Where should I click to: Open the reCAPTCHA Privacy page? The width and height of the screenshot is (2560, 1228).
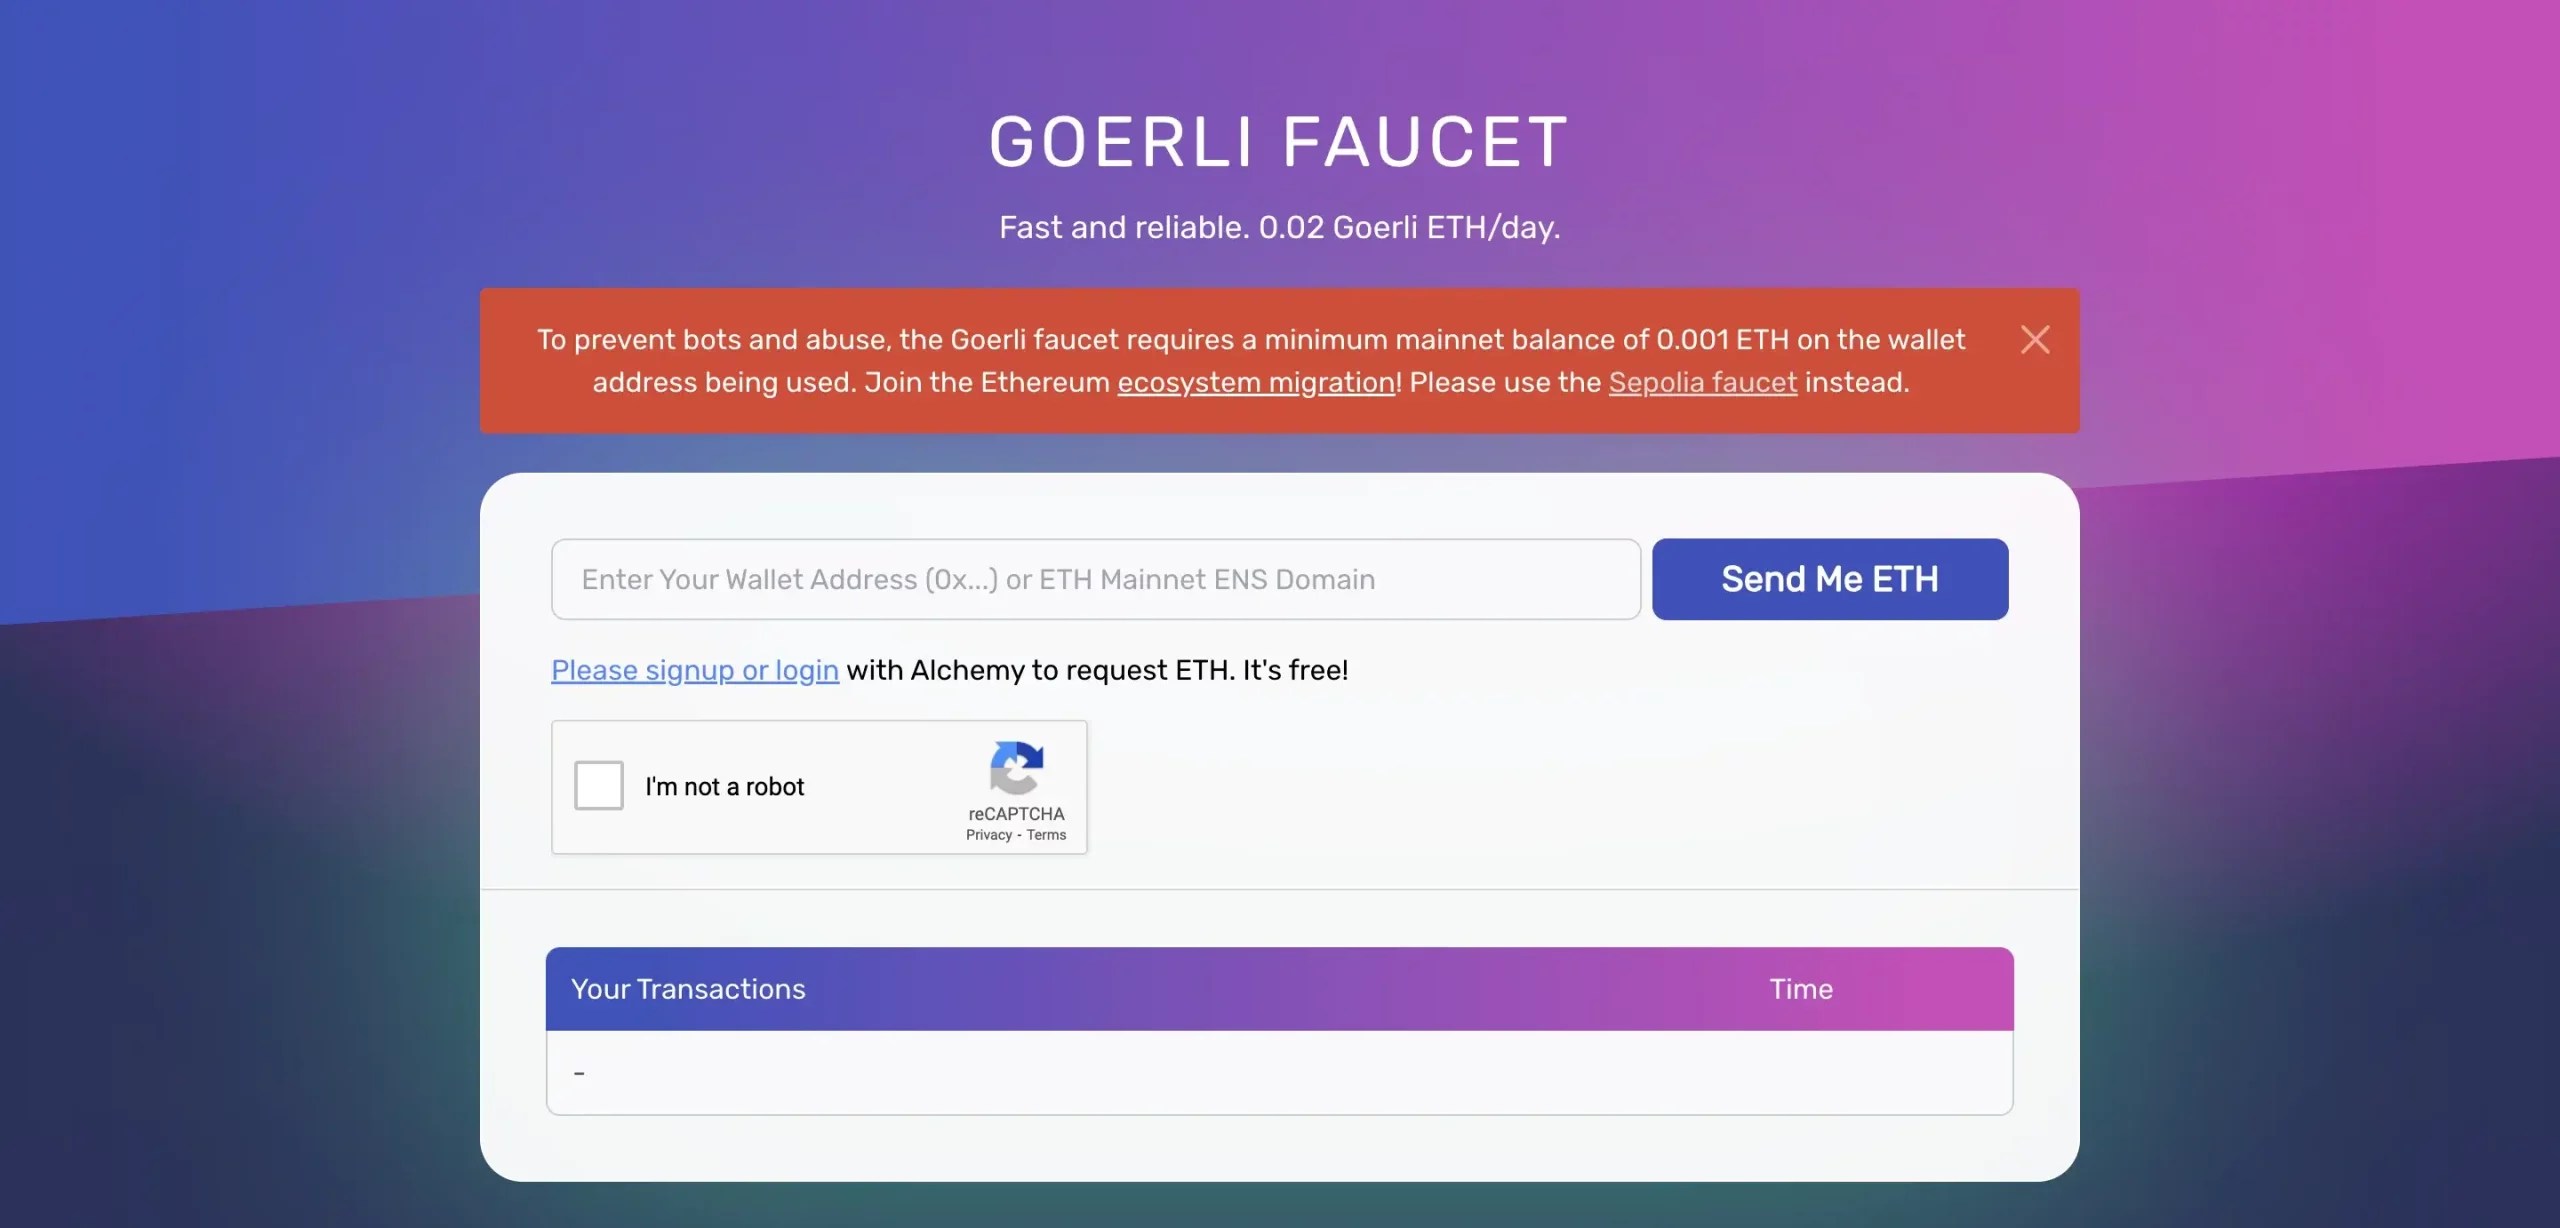[x=989, y=836]
